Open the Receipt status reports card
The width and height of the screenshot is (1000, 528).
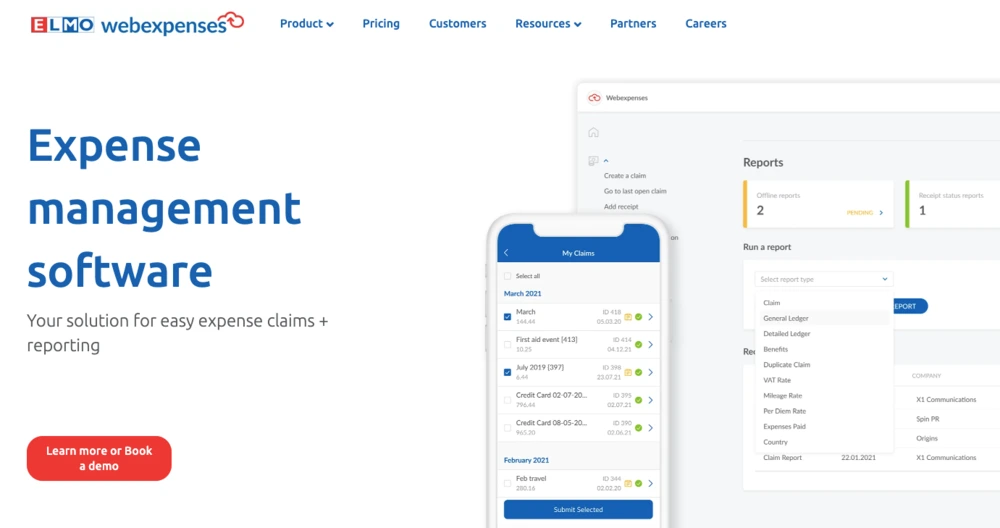952,204
